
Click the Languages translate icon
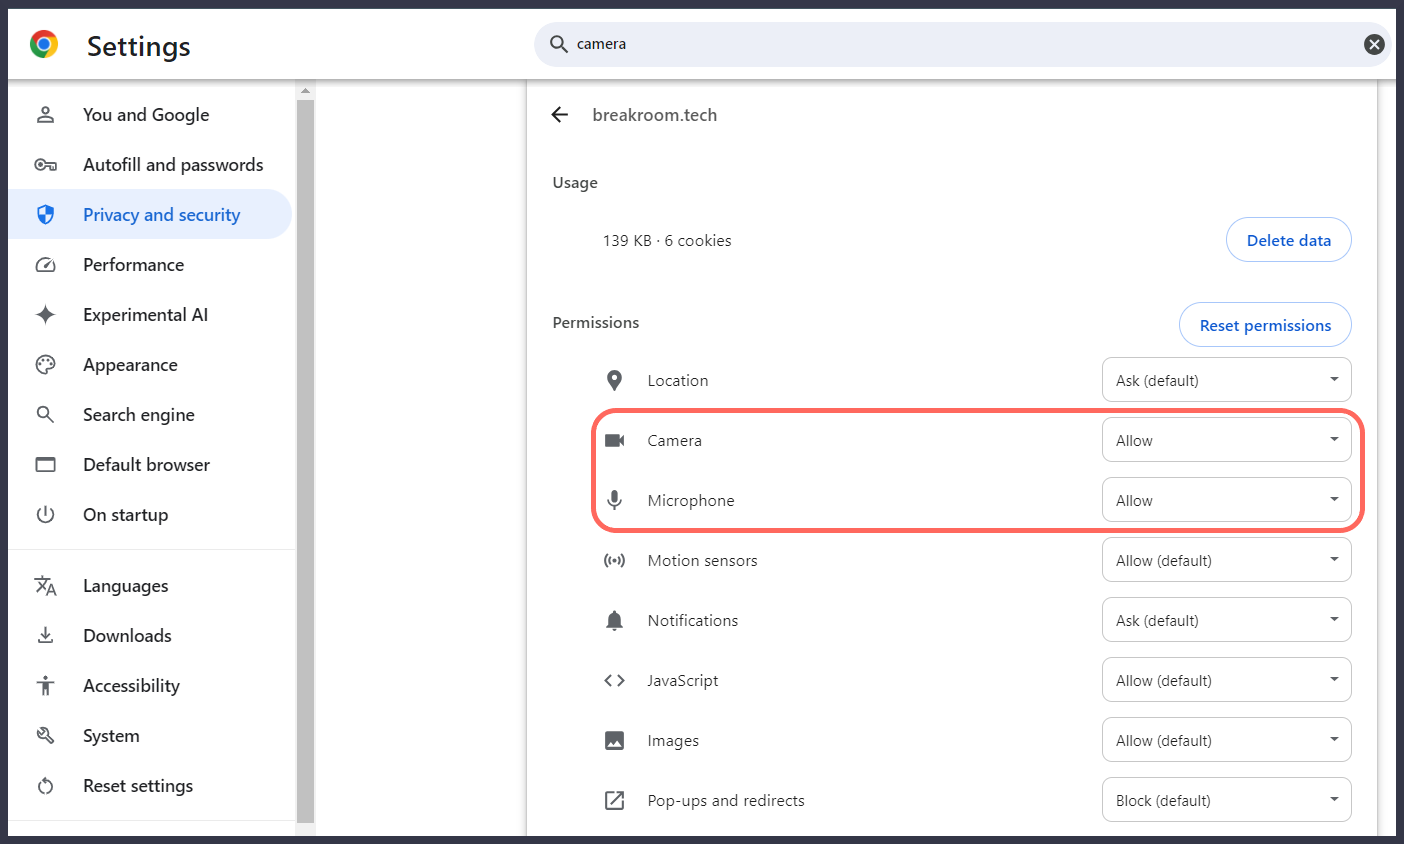[x=45, y=585]
